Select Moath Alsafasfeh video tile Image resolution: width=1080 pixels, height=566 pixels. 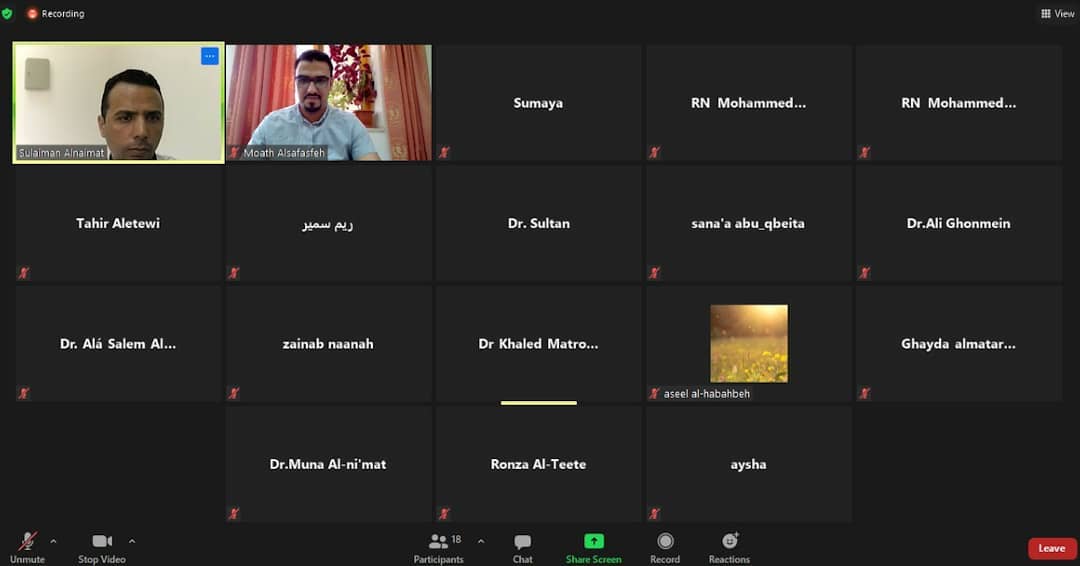click(x=329, y=101)
